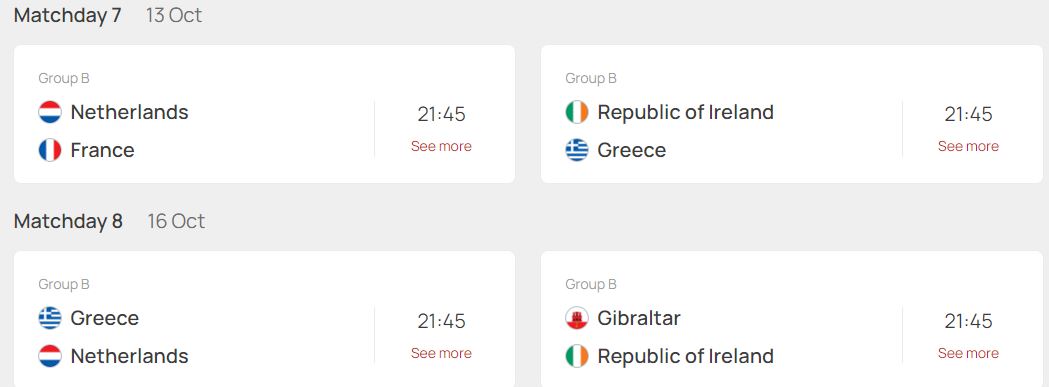Click the Netherlands flag in Matchday 8

(50, 356)
